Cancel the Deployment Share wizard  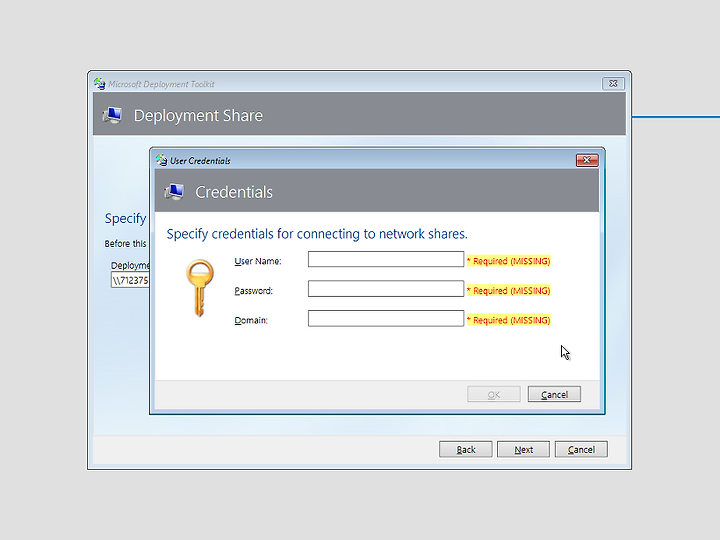click(x=581, y=450)
